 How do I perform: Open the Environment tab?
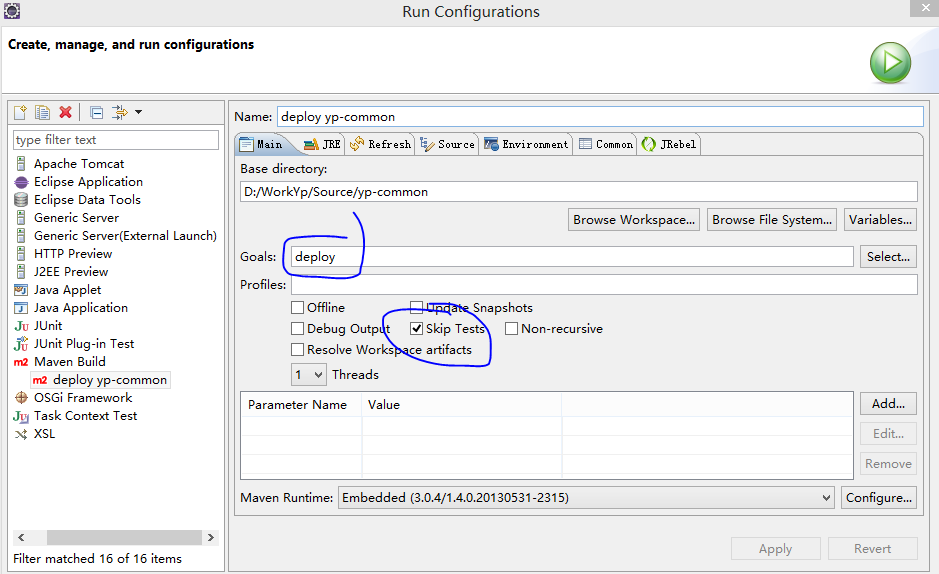526,144
